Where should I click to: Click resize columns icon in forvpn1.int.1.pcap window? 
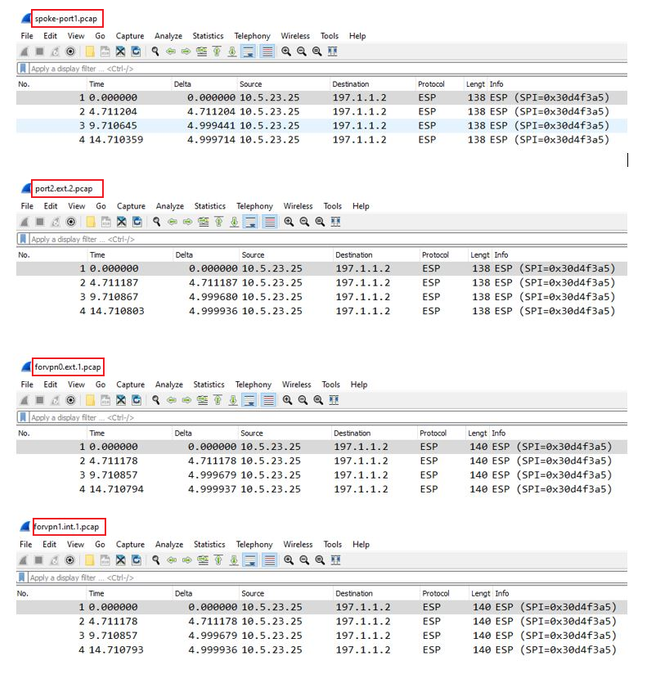coord(335,560)
